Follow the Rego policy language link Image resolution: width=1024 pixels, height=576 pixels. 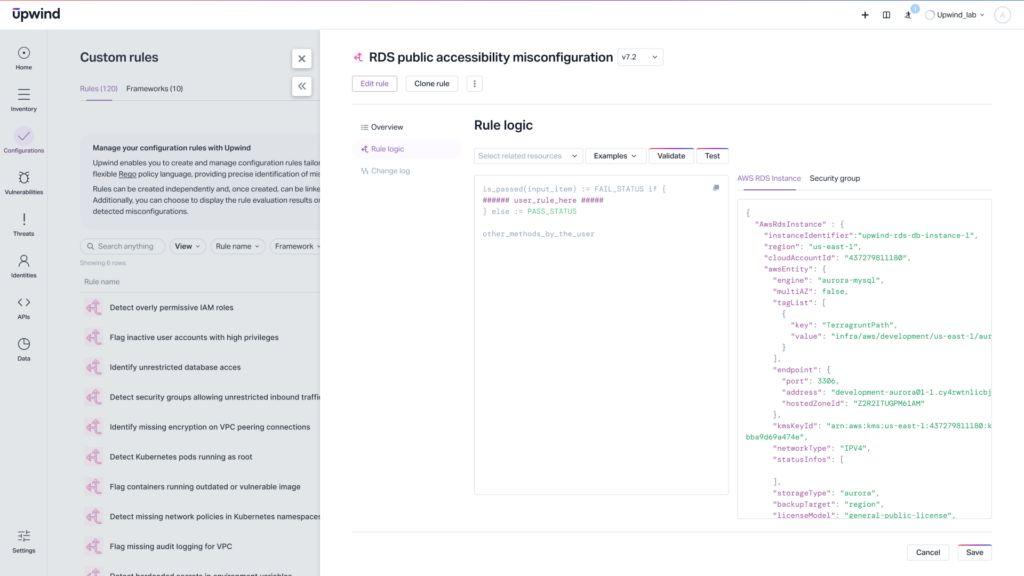(x=127, y=174)
